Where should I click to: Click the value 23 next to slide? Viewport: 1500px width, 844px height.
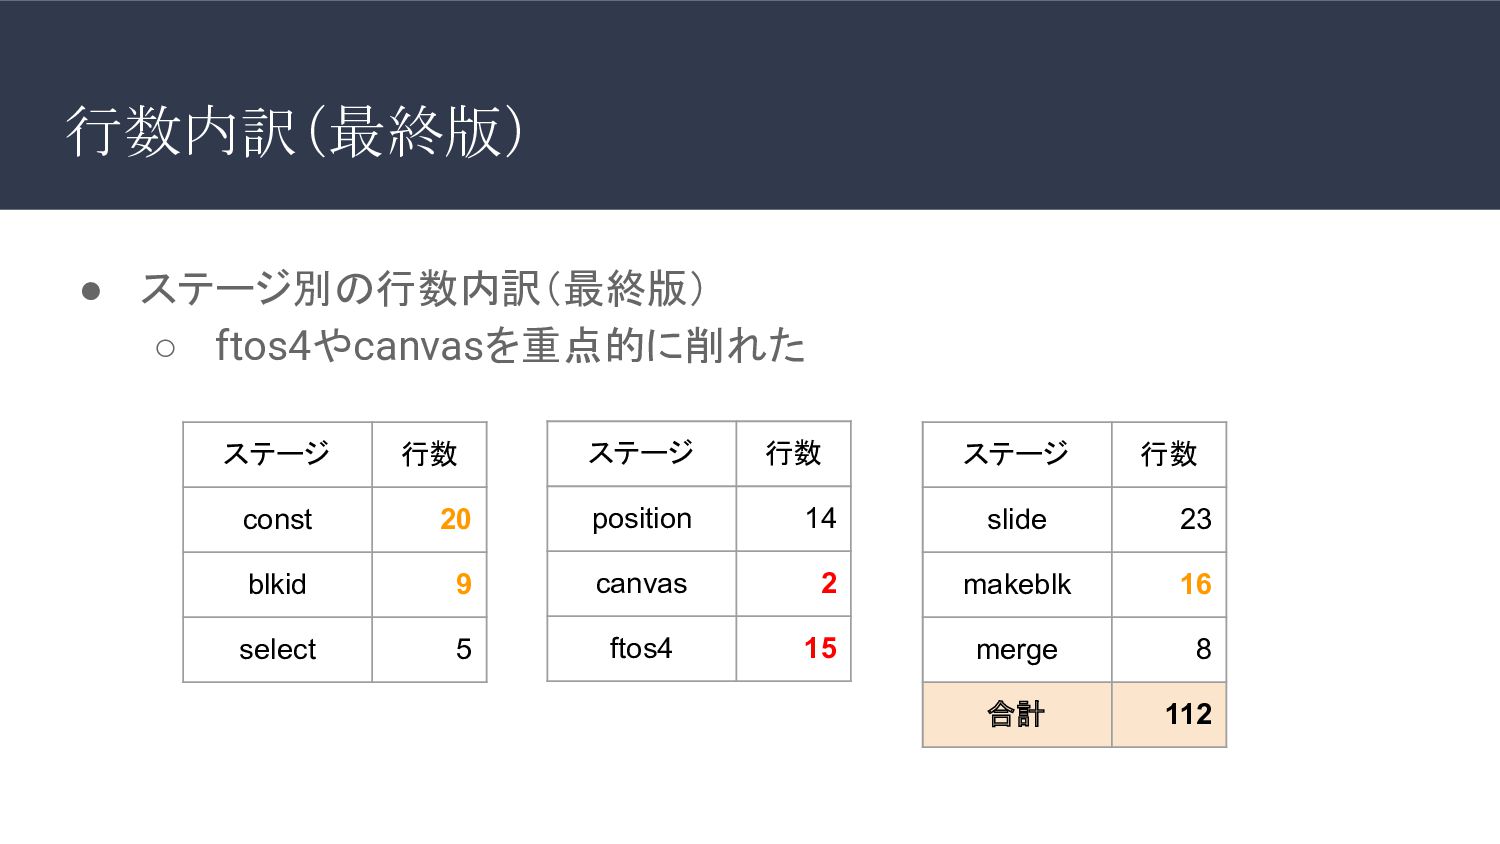(1195, 519)
